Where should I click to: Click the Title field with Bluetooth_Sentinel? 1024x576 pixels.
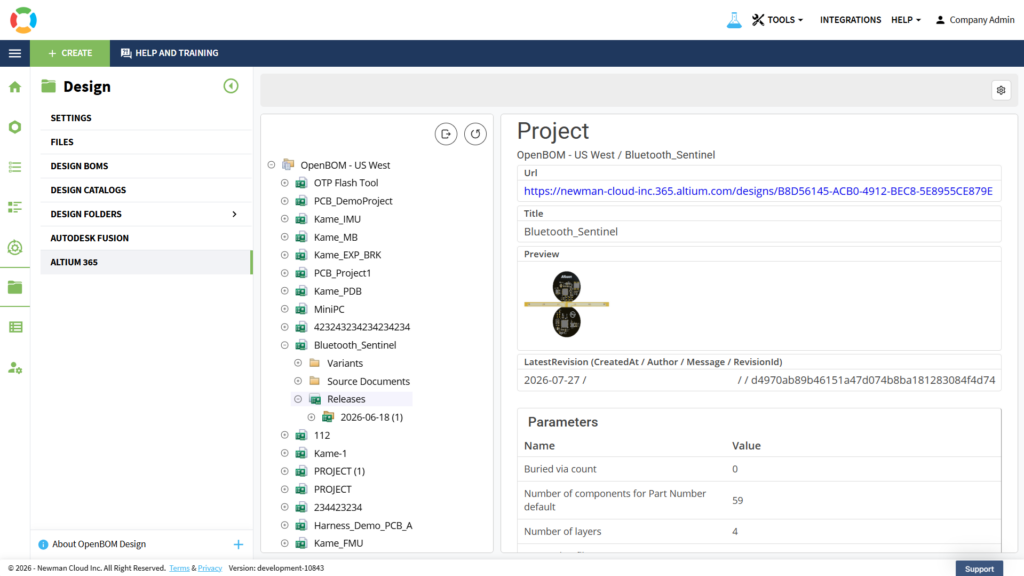759,232
